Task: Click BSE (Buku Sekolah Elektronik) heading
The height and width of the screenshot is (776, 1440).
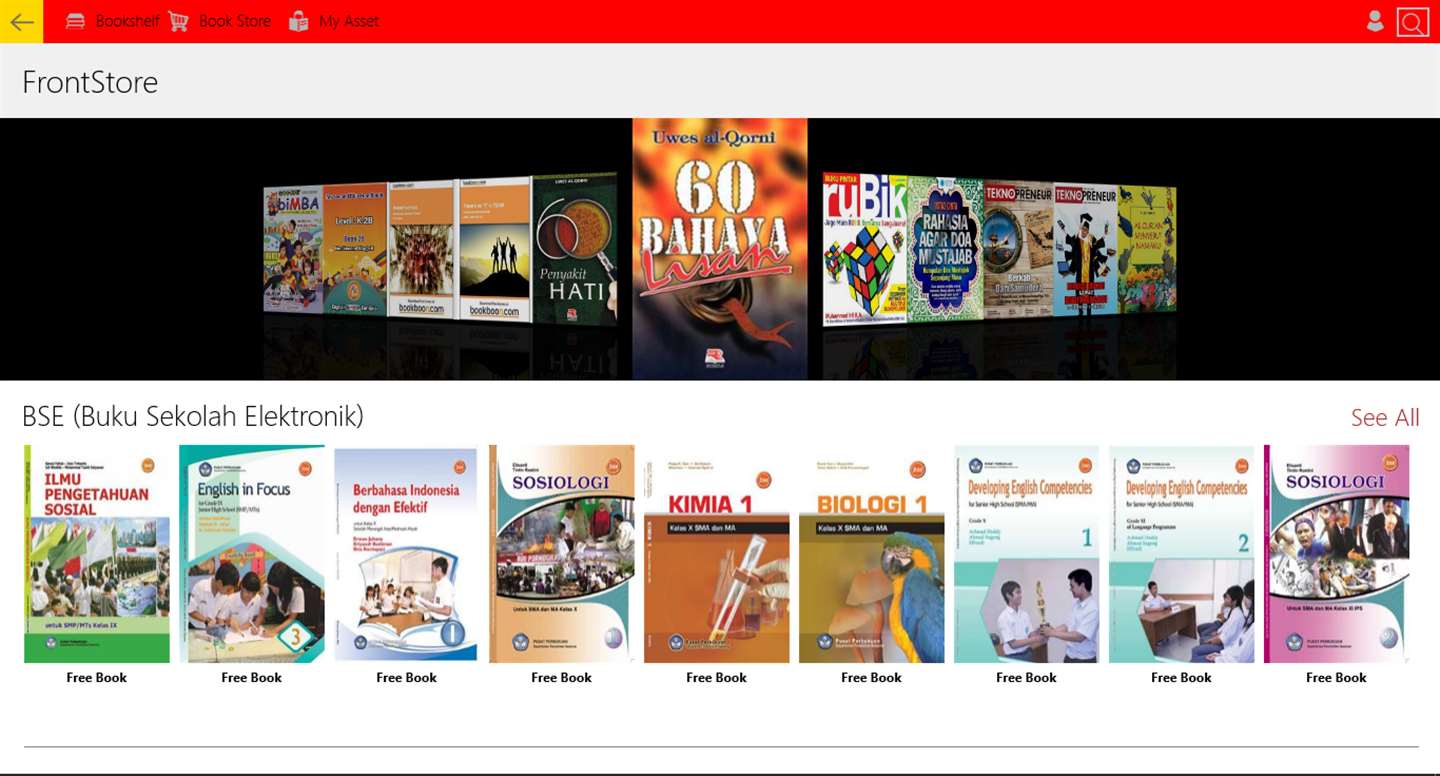Action: coord(193,416)
